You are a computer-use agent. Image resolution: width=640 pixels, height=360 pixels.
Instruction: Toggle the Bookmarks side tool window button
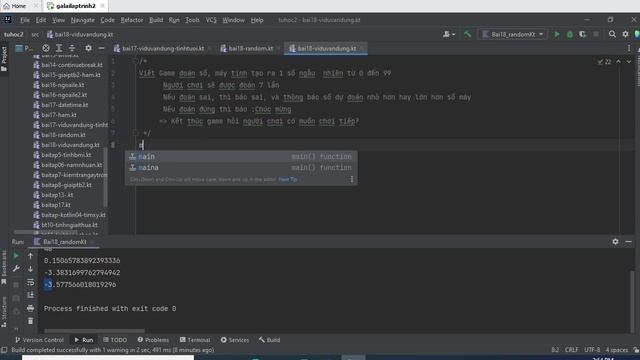pos(4,267)
